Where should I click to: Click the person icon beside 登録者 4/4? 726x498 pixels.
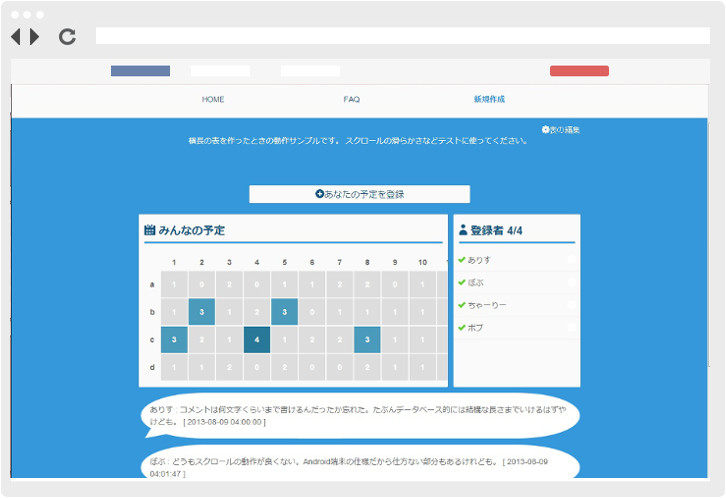[x=463, y=230]
